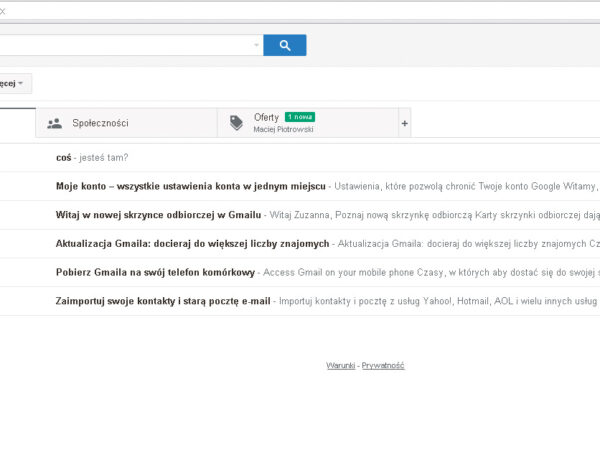Add a new inbox tab with plus

404,124
